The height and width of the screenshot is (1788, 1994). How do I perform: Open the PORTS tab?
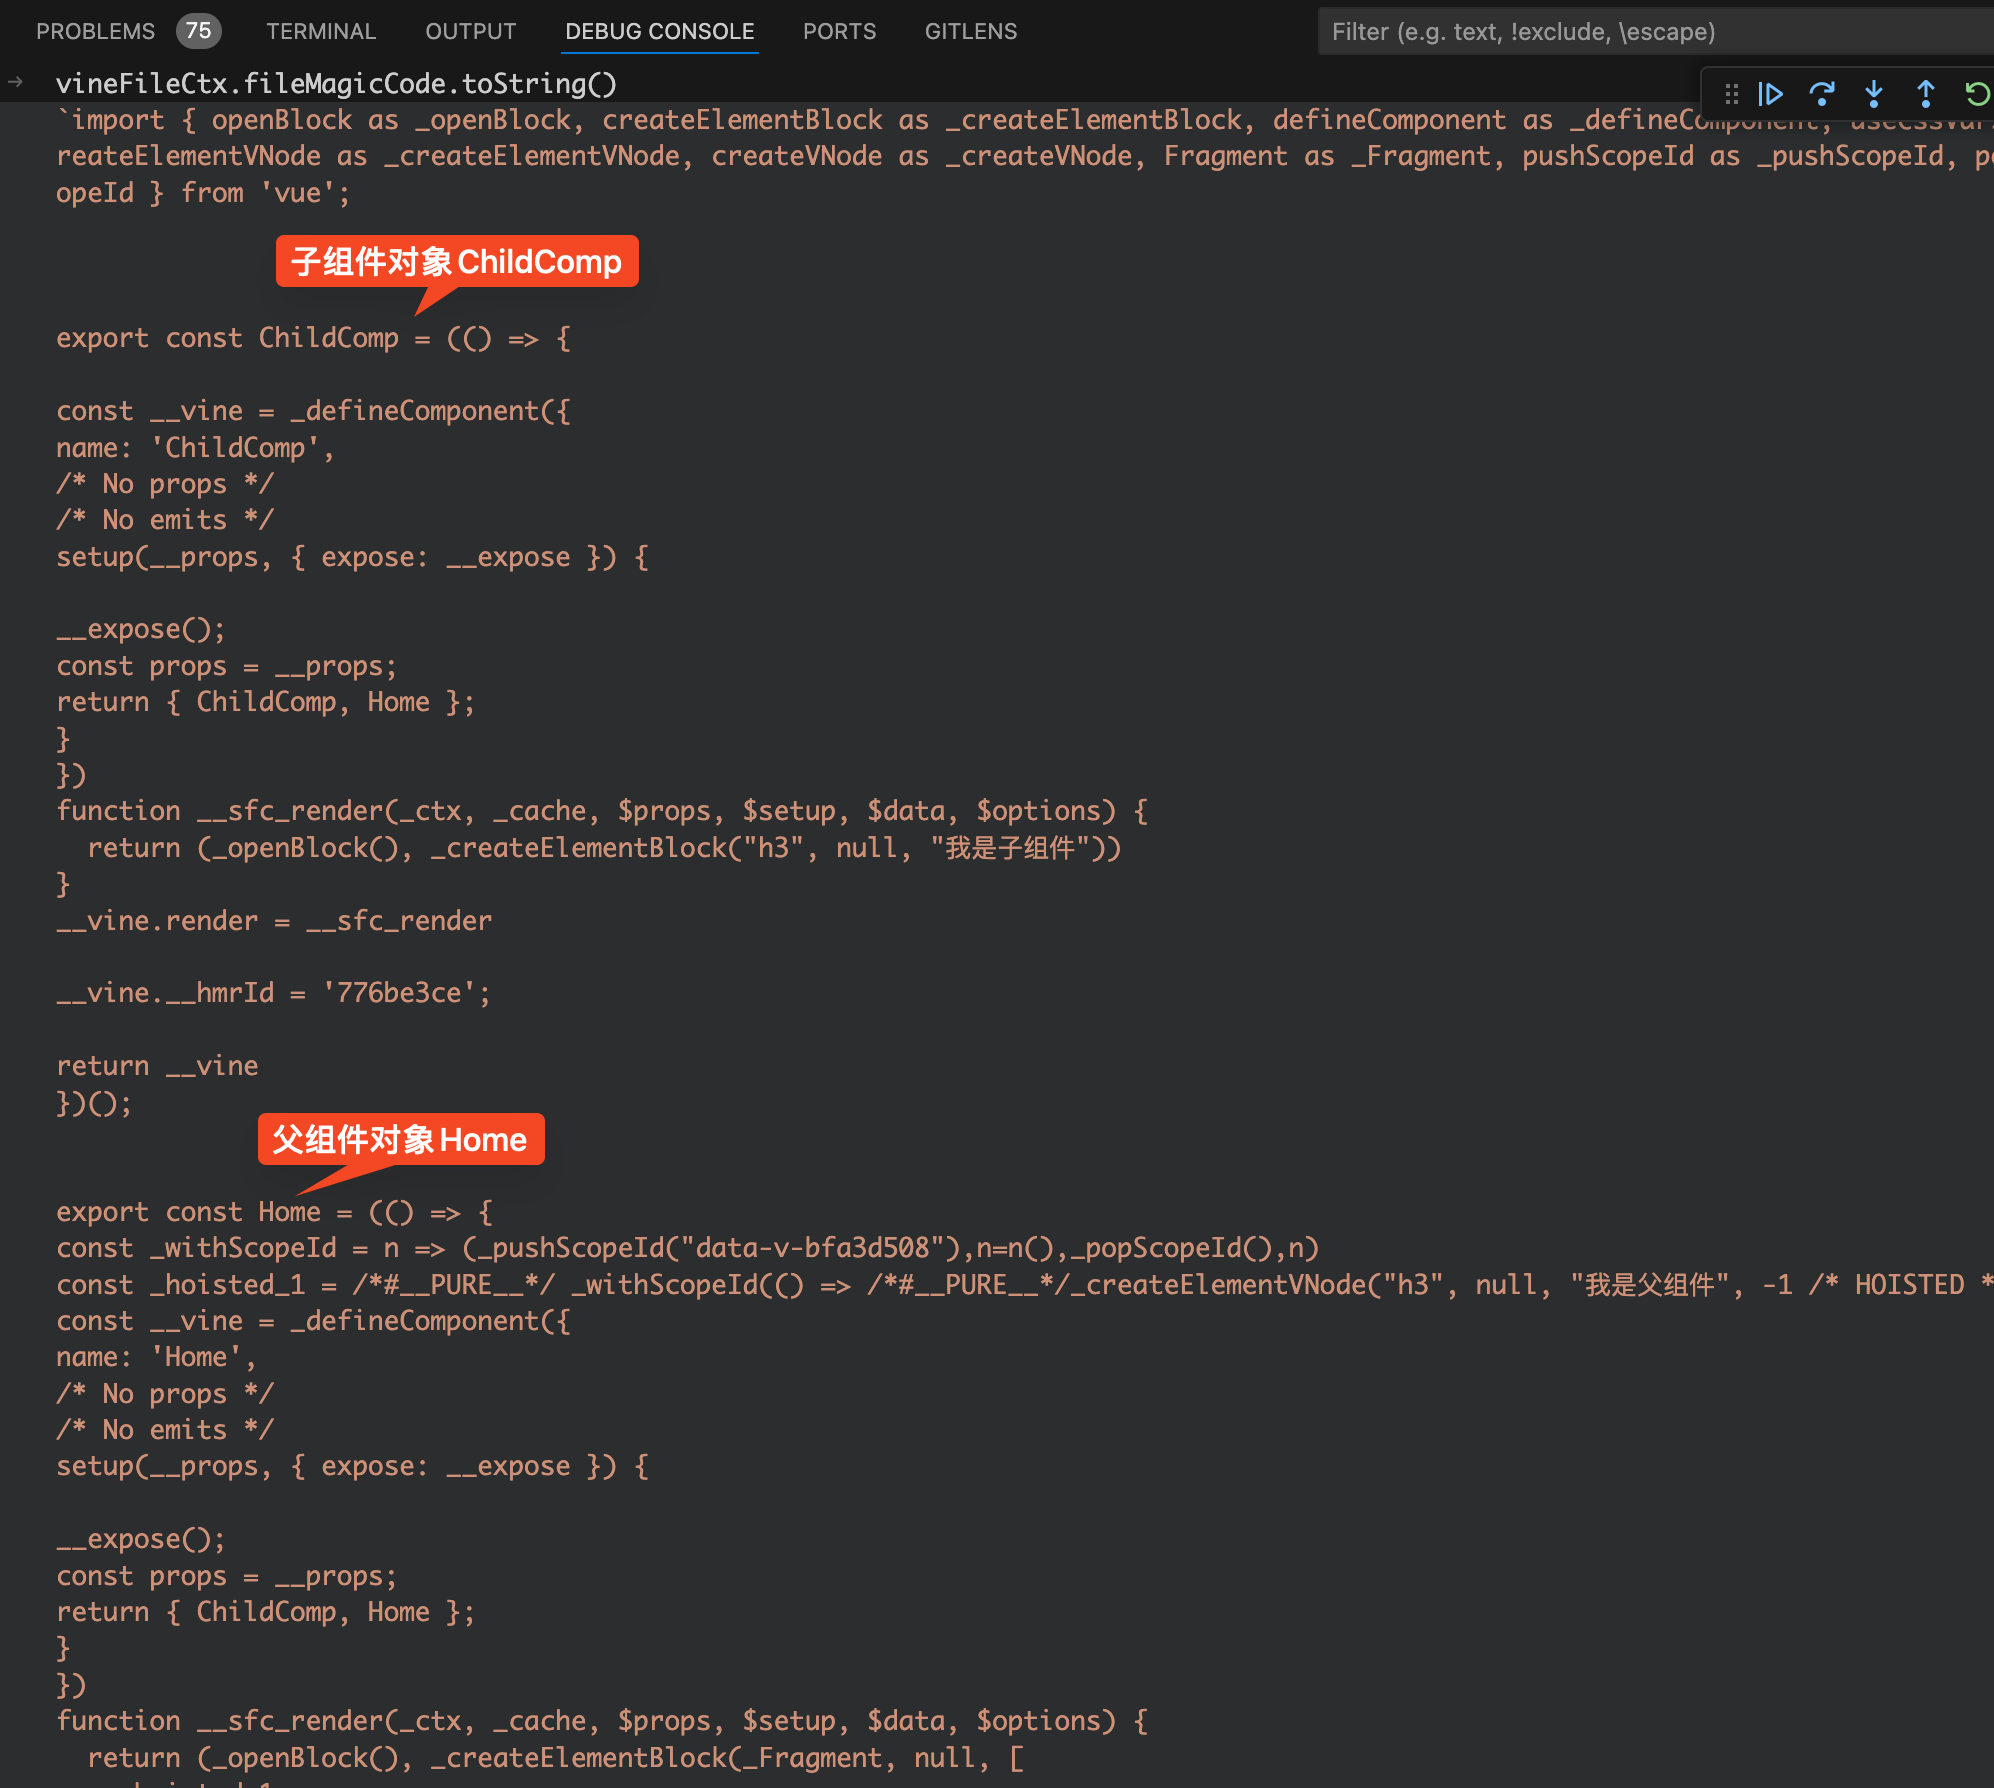click(839, 31)
